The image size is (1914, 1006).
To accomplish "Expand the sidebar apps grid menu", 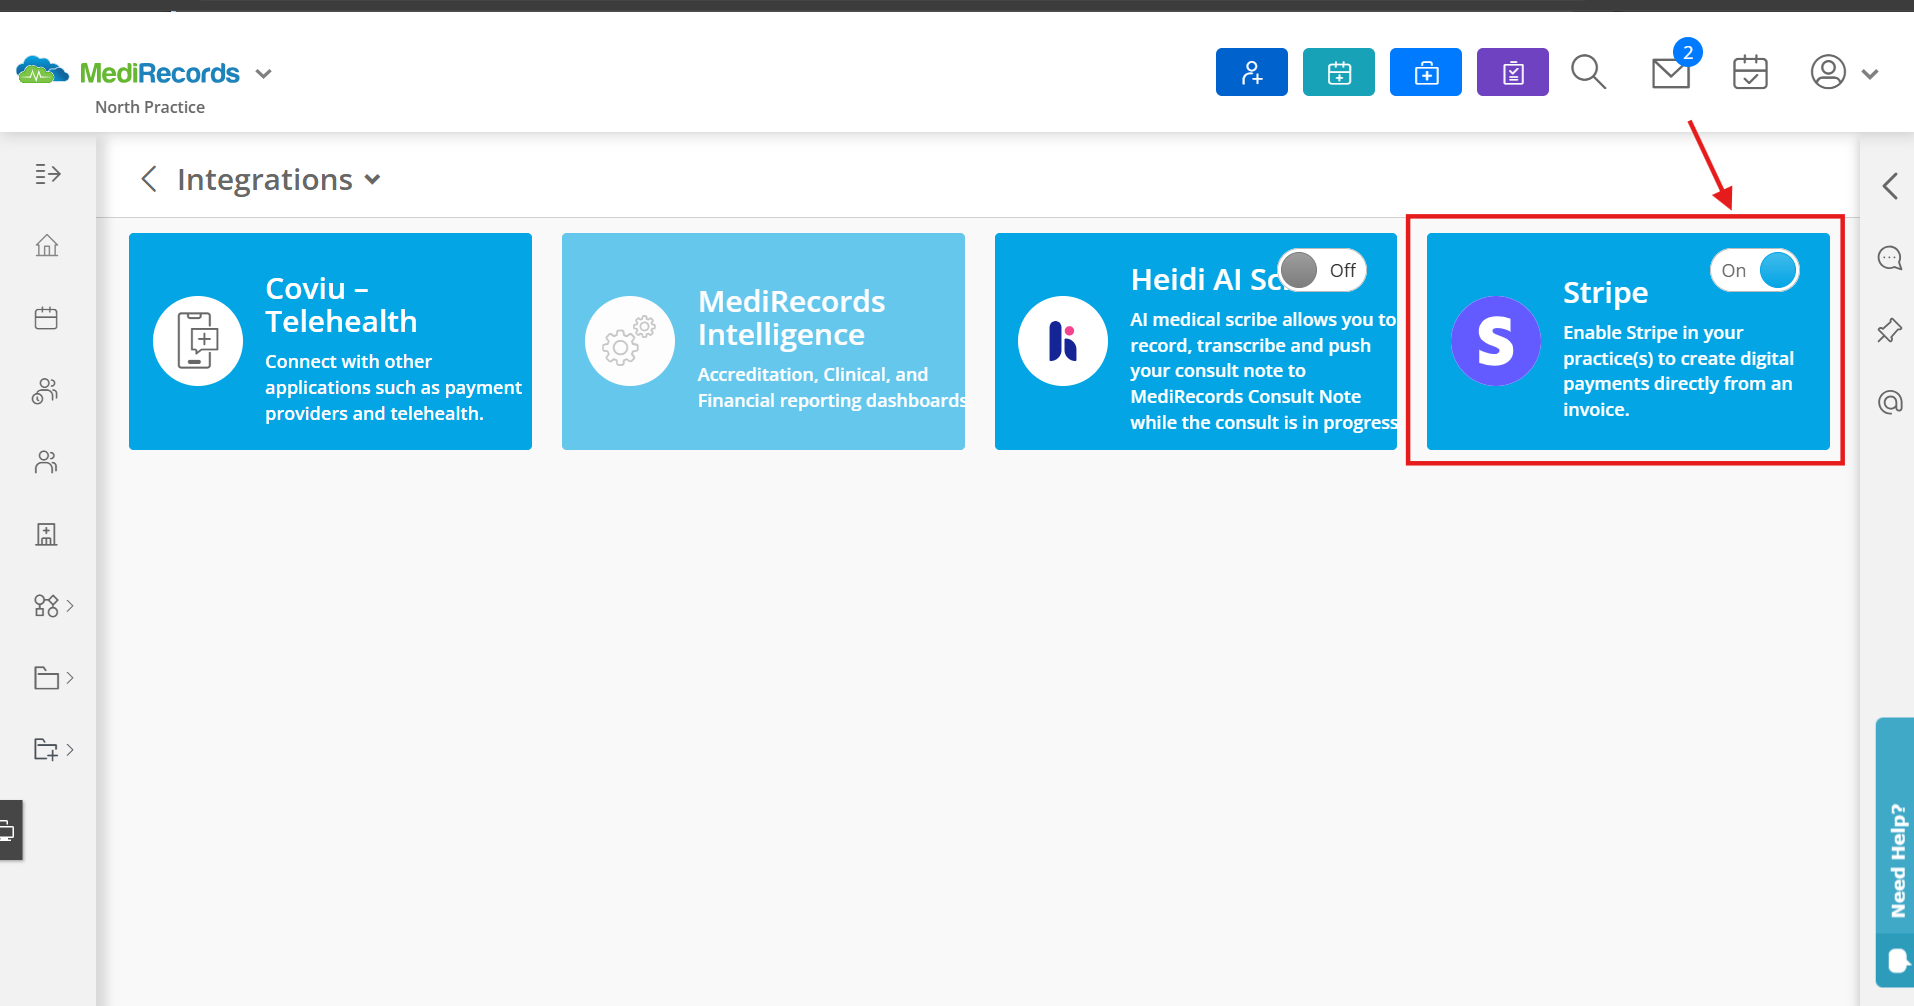I will tap(54, 606).
